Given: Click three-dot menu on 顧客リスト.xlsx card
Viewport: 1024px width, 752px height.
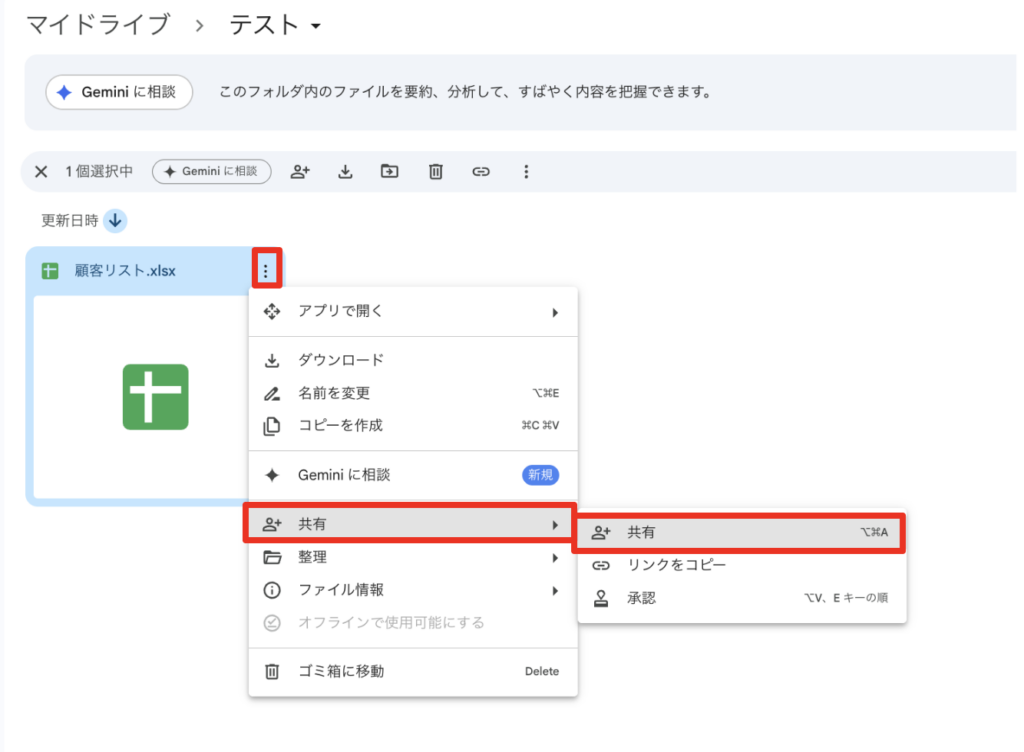Looking at the screenshot, I should pyautogui.click(x=266, y=271).
